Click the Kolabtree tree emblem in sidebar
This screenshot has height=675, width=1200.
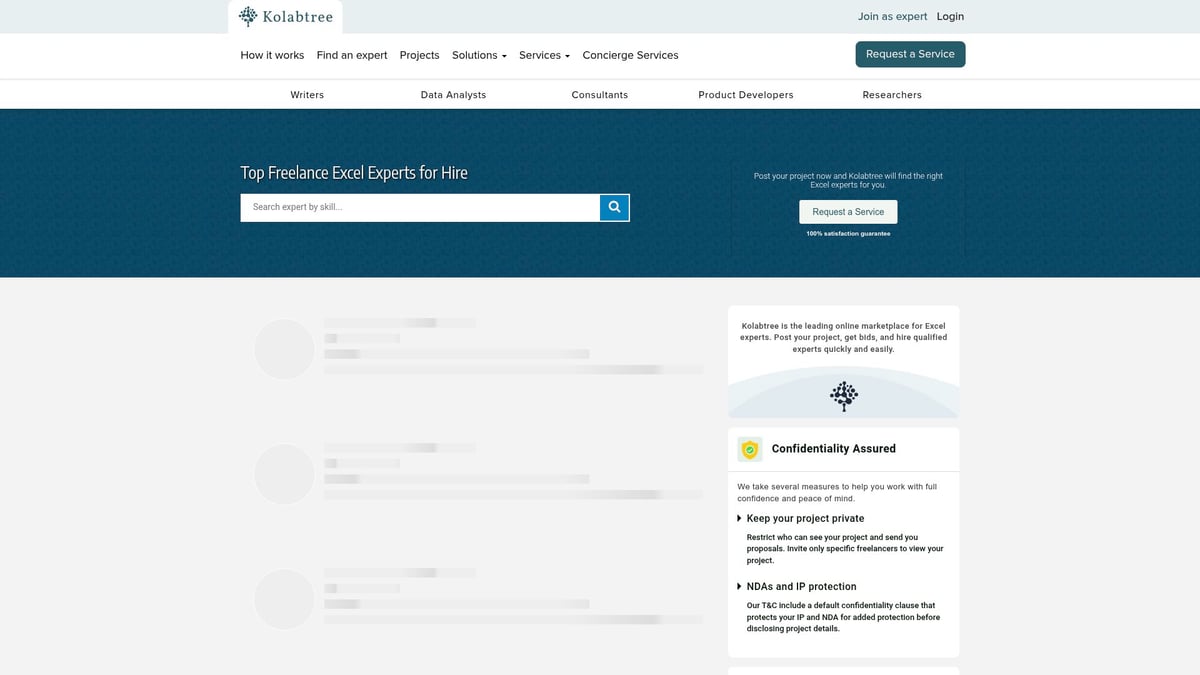(x=844, y=396)
